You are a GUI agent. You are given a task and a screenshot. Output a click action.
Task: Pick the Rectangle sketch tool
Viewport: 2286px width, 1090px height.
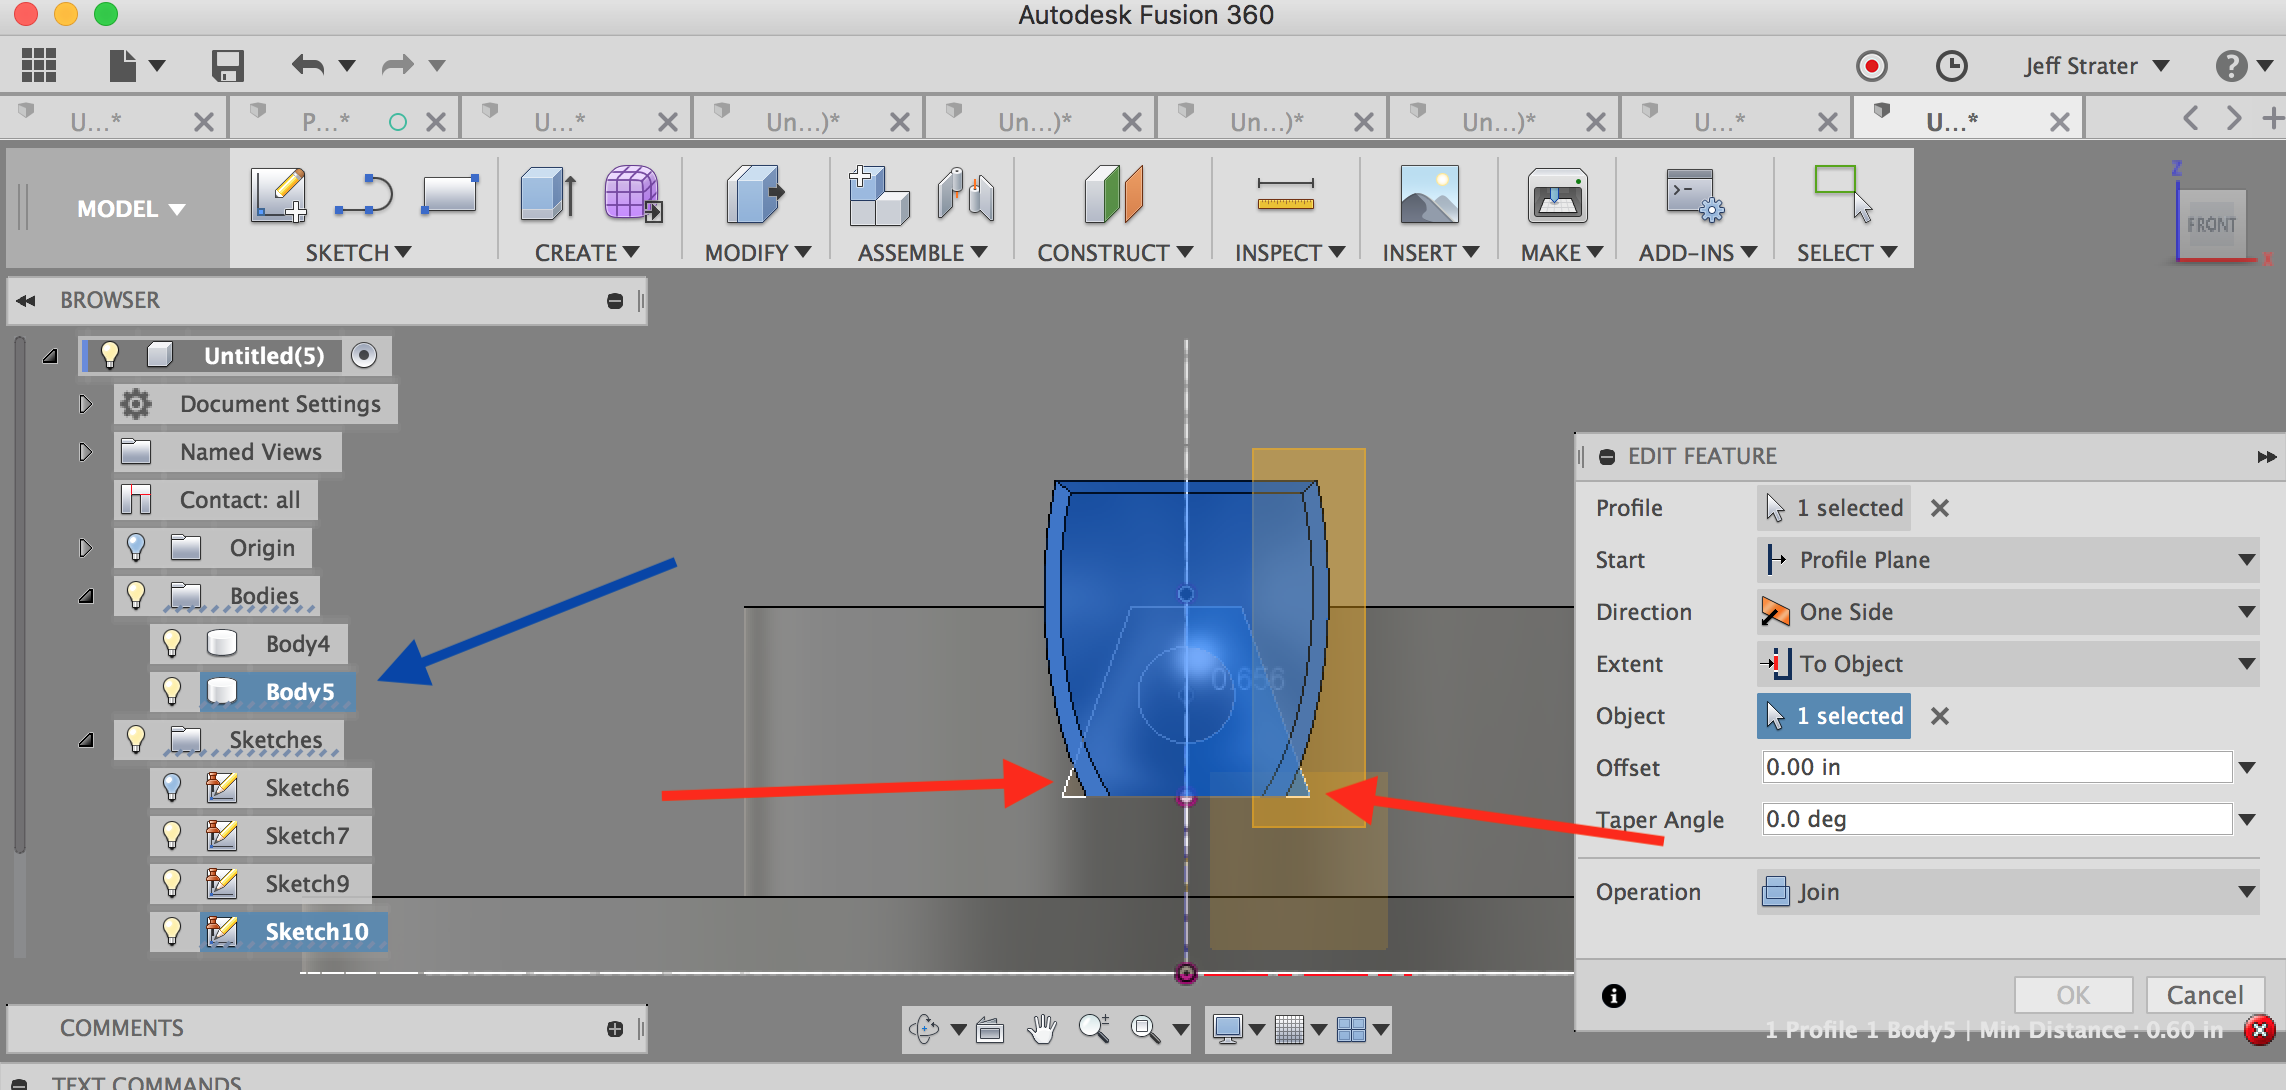[450, 194]
